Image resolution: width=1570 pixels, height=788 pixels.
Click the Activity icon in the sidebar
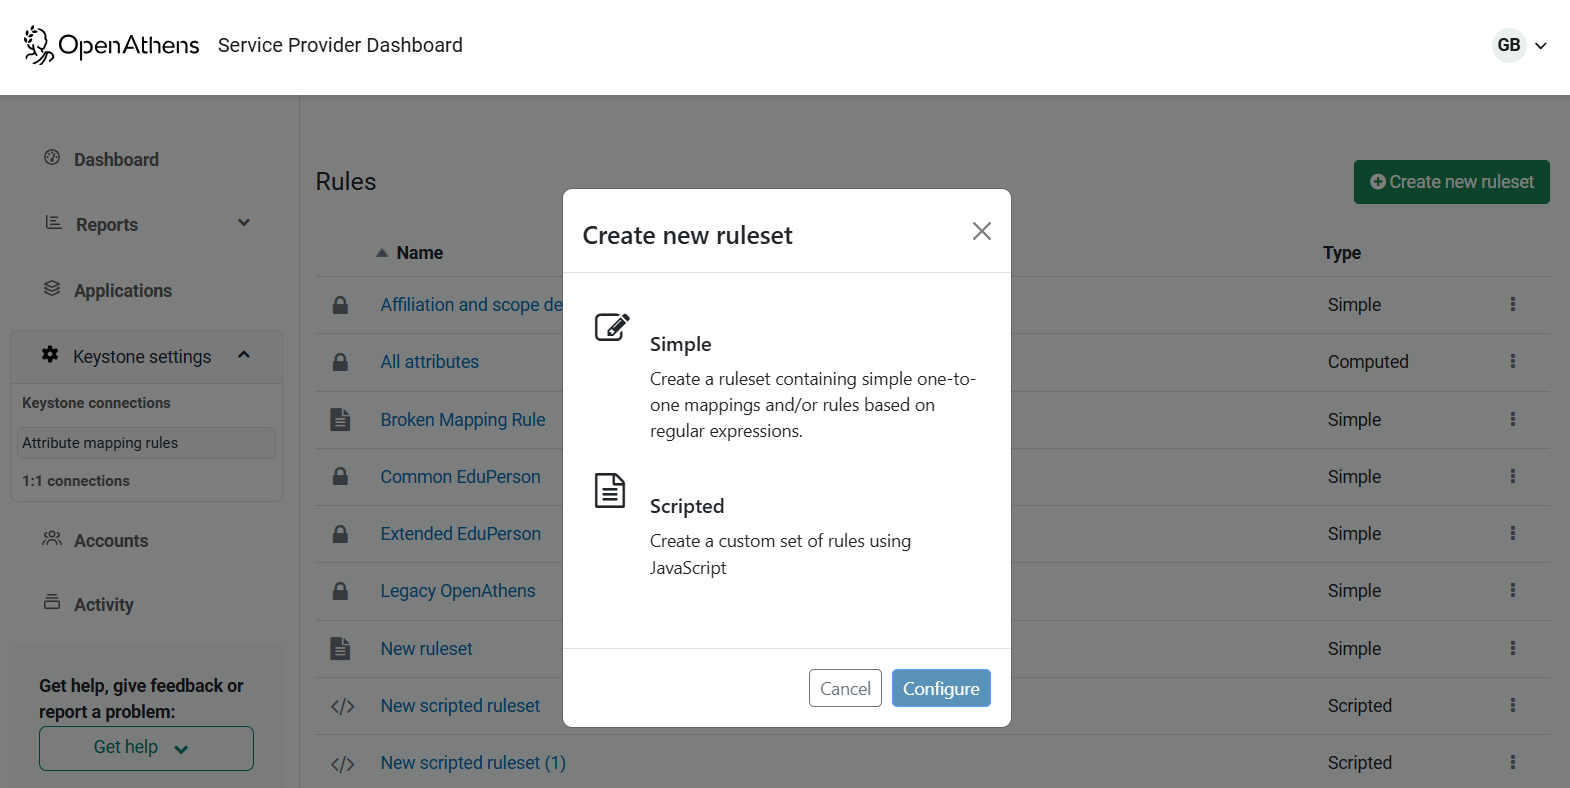point(51,603)
